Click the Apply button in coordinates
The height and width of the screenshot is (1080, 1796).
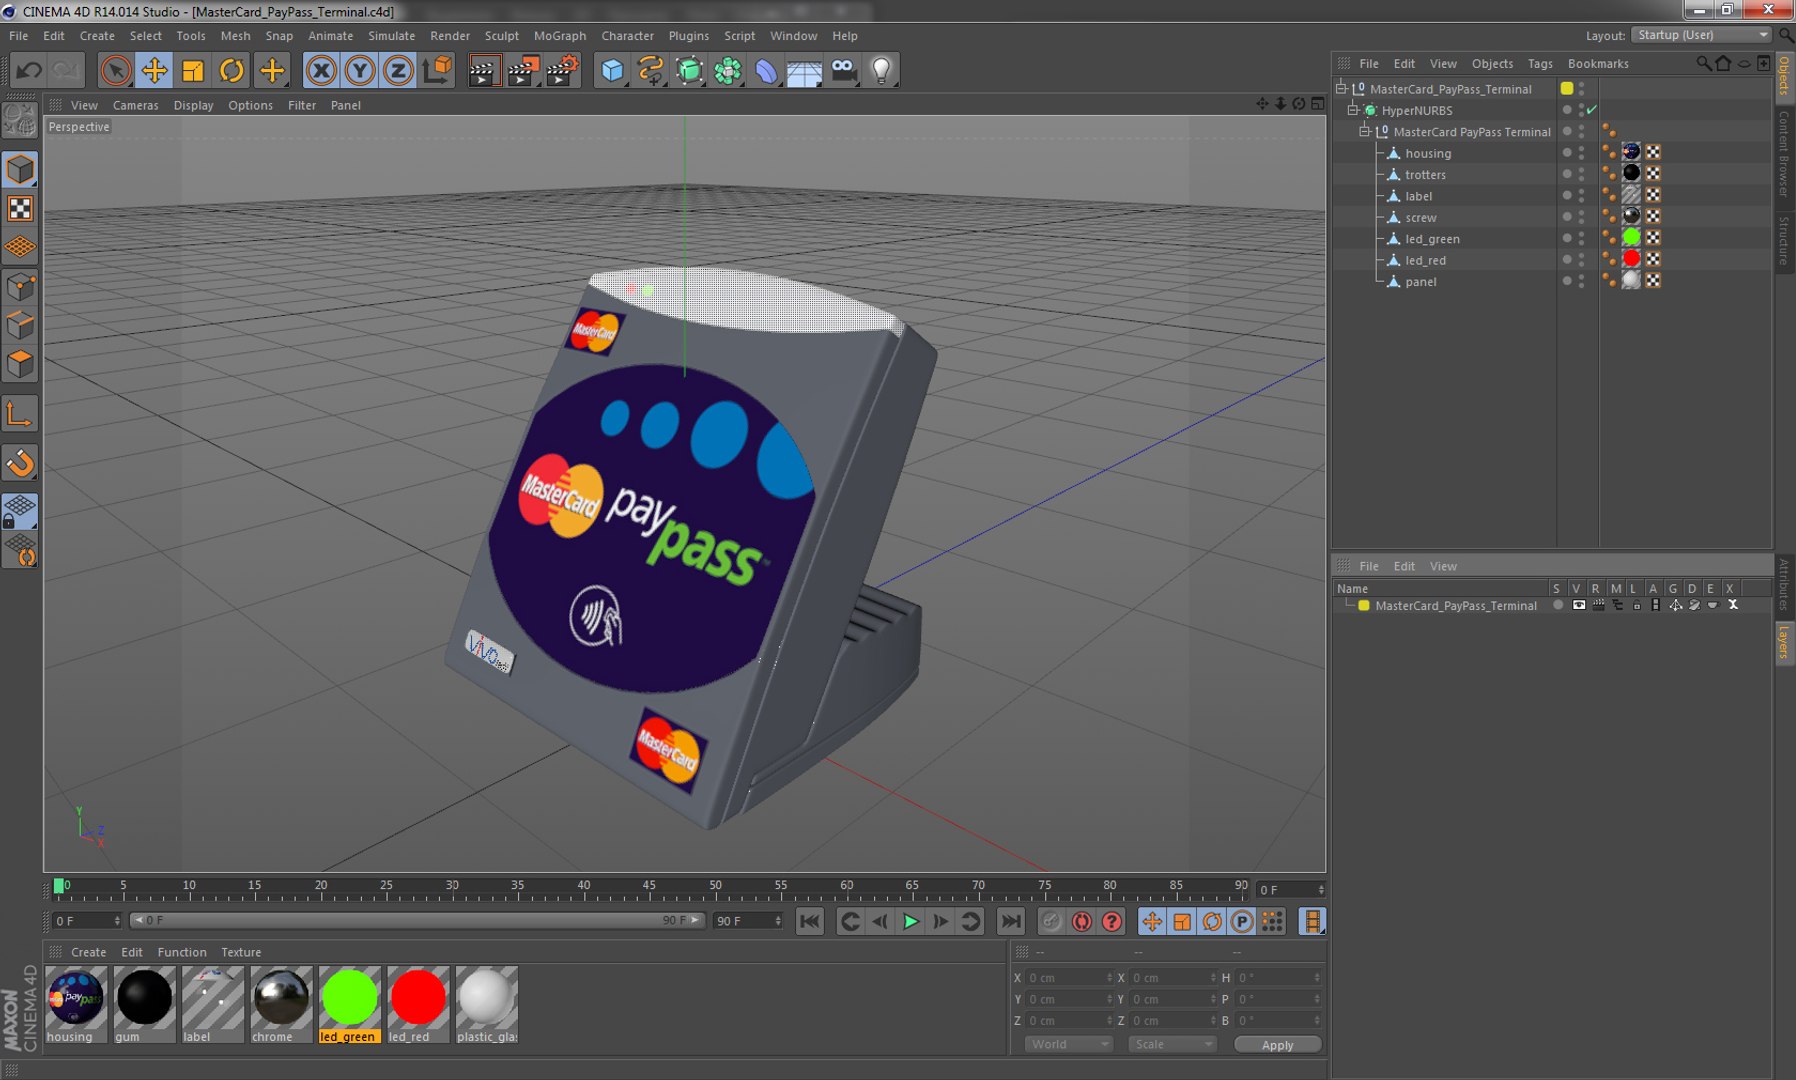[1277, 1044]
